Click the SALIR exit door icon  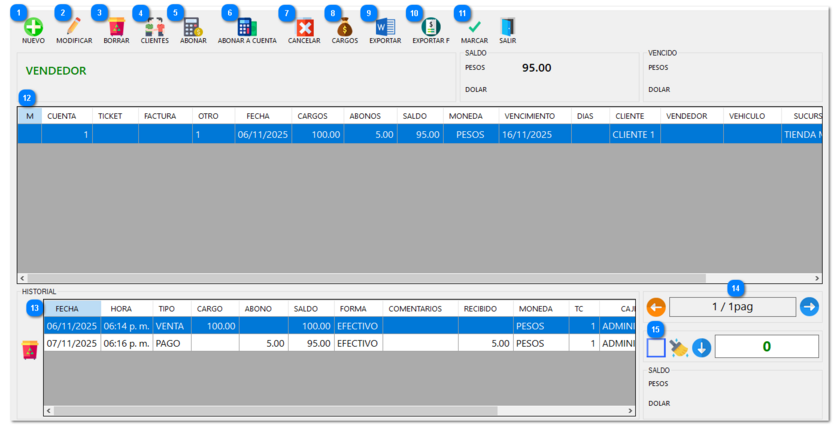507,27
